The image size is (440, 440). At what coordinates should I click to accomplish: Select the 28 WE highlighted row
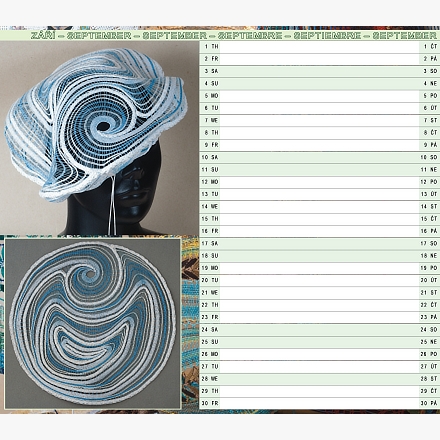click(x=319, y=379)
